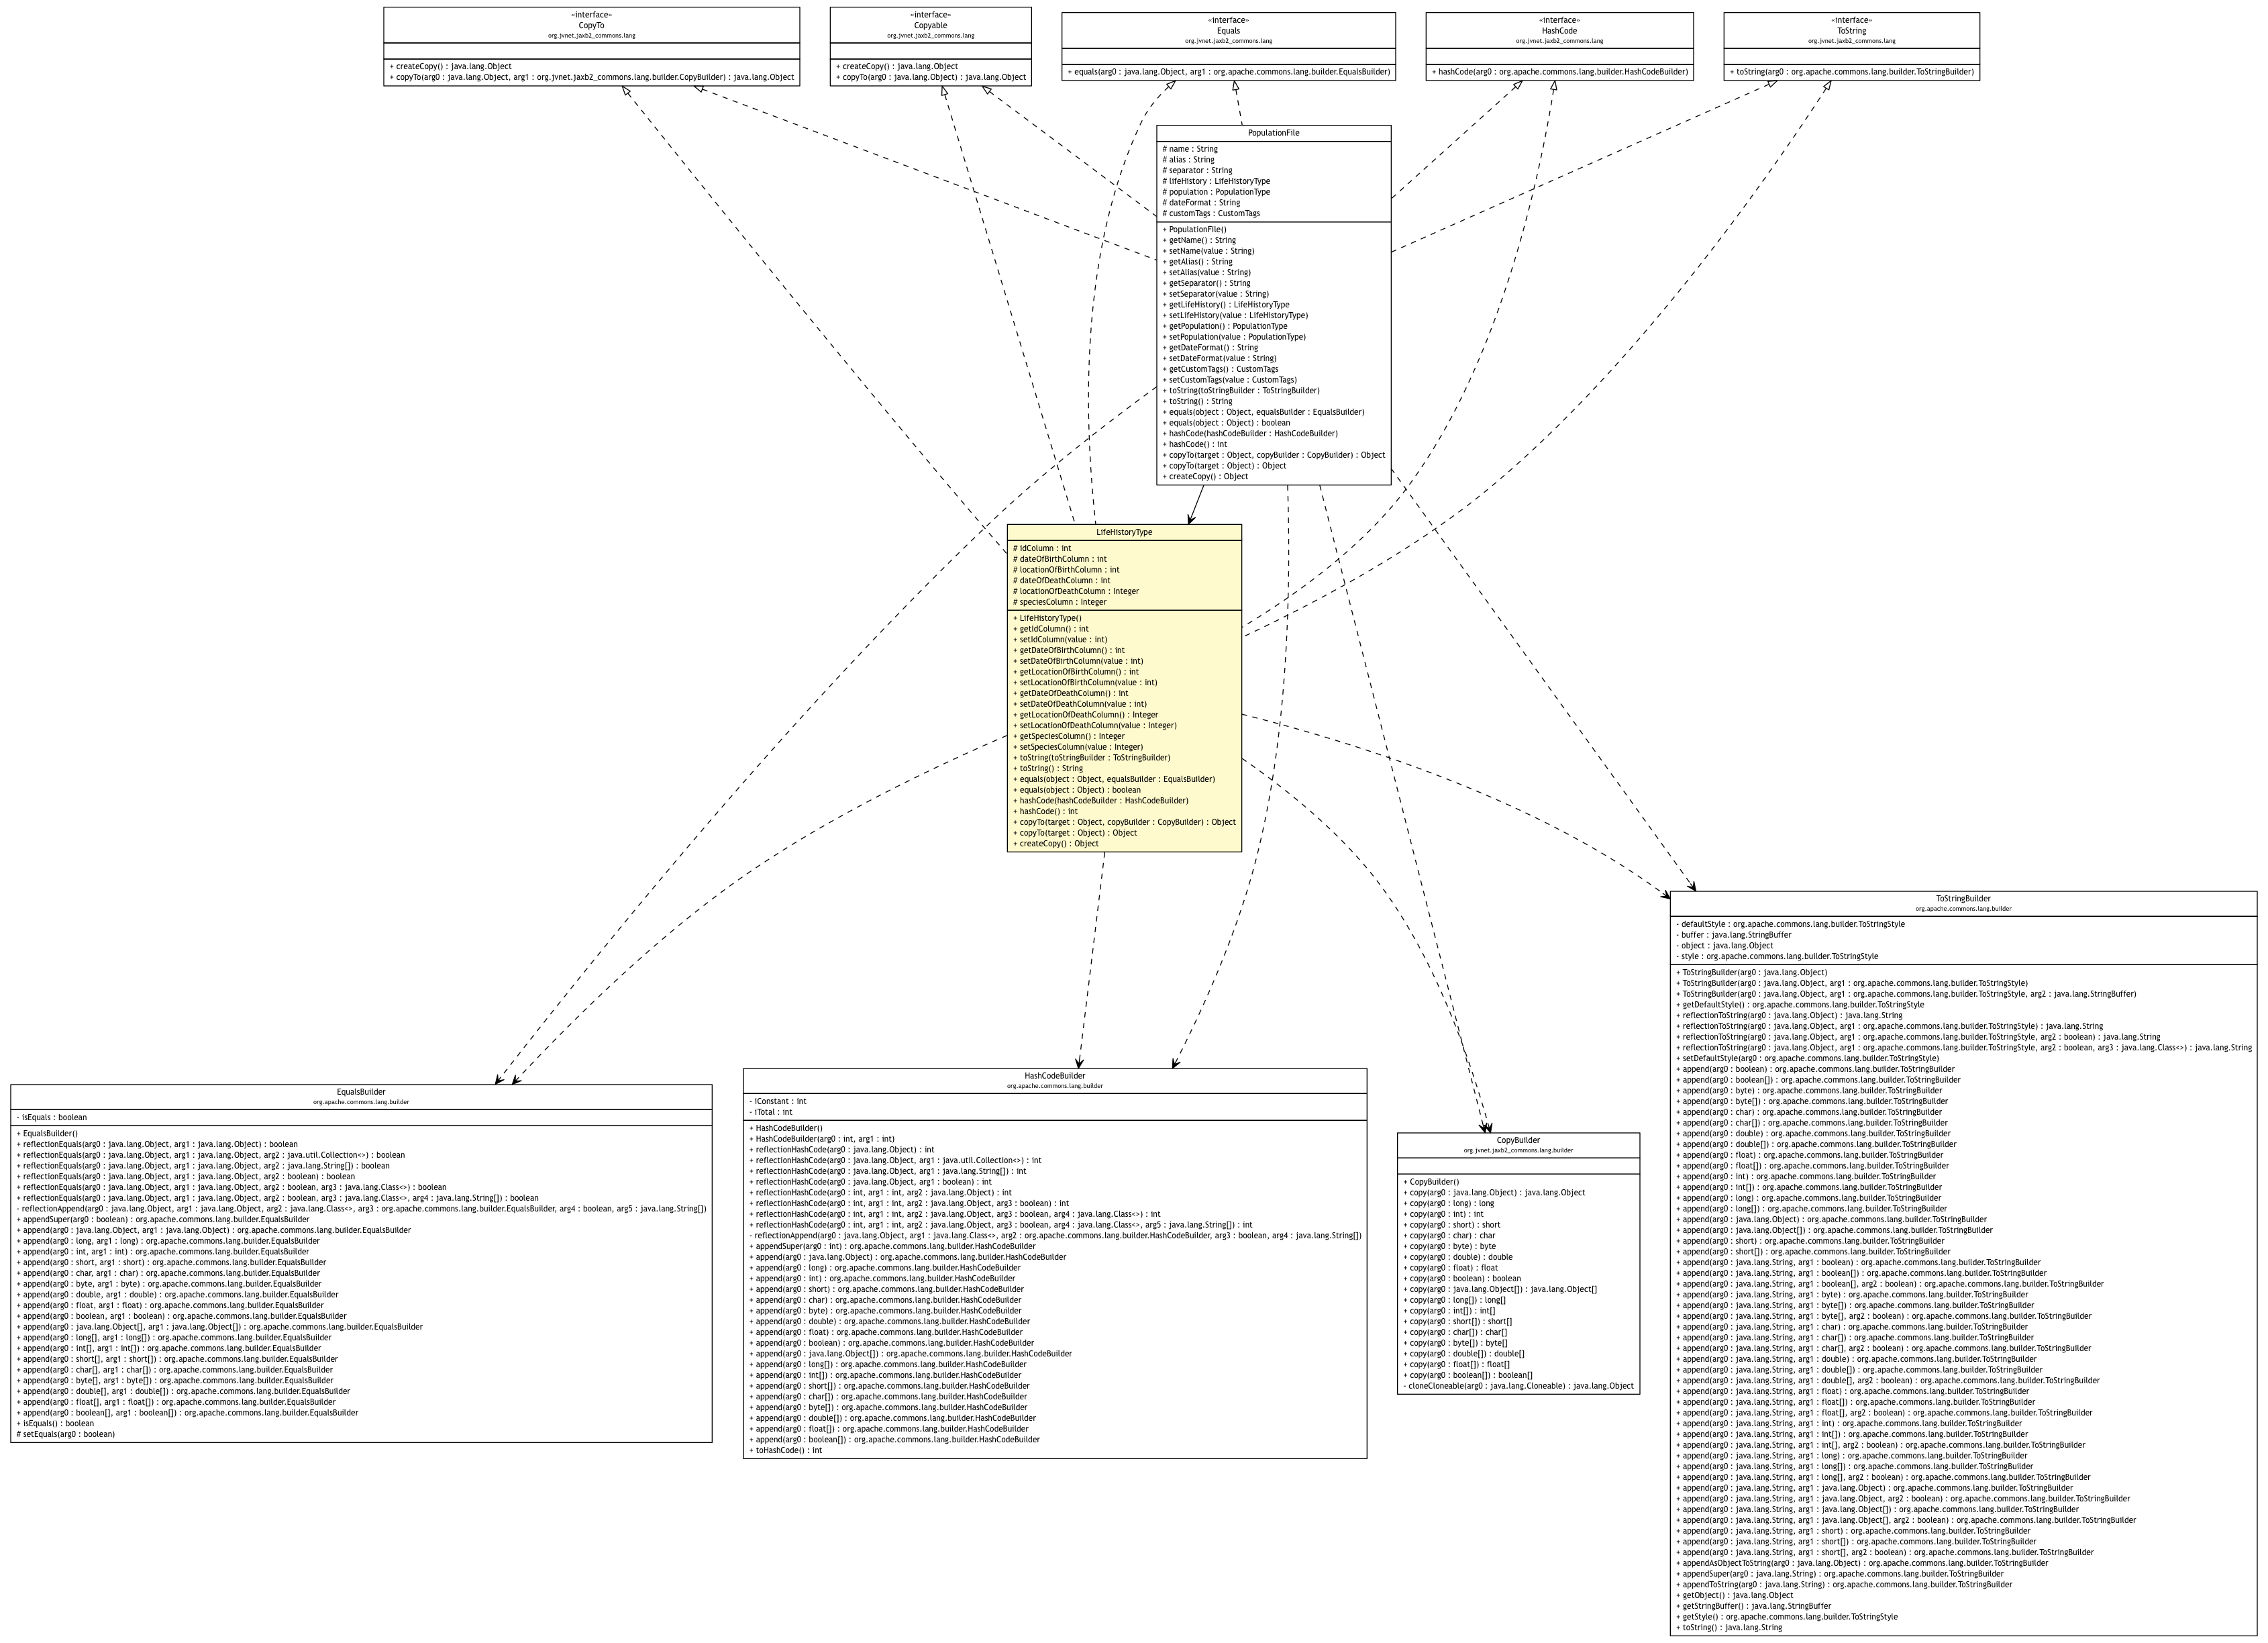This screenshot has width=2268, height=1643.
Task: Click the ToString interface title
Action: 1851,30
